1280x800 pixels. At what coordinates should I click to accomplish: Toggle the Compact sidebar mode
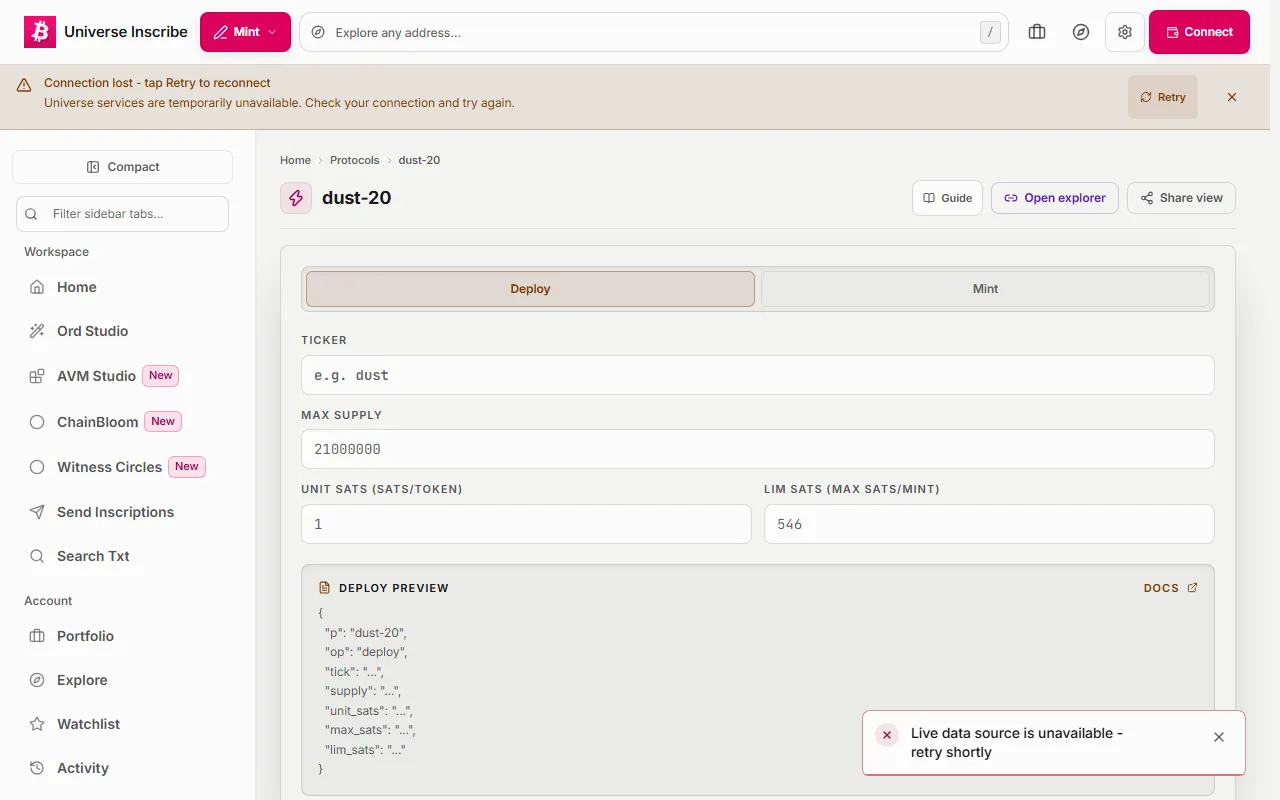coord(122,167)
